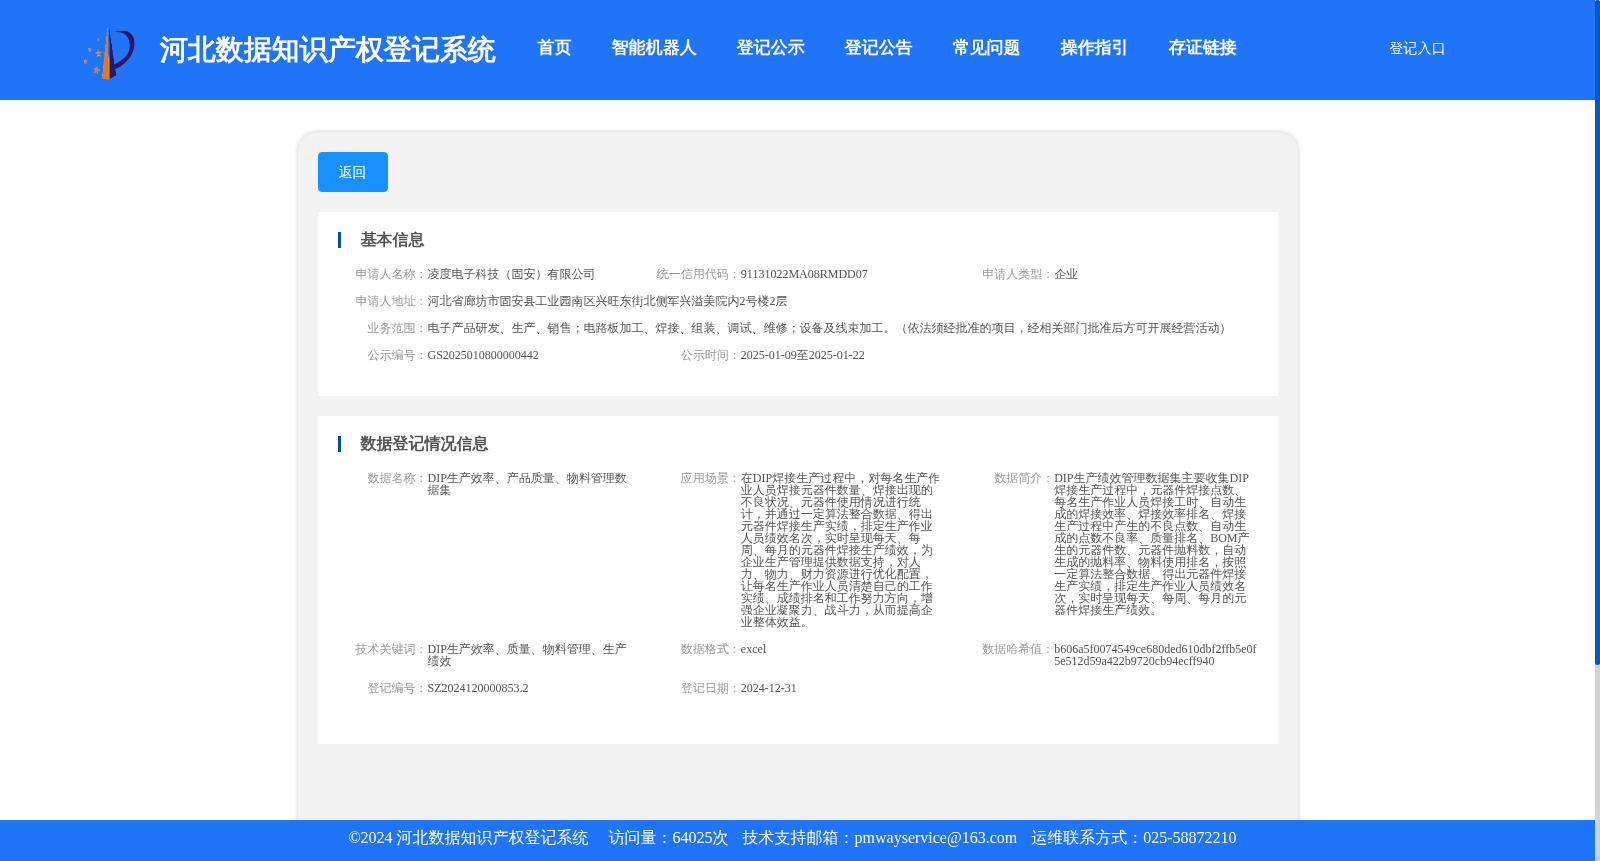The height and width of the screenshot is (861, 1600).
Task: Select registration date 2024-12-31
Action: pos(768,688)
